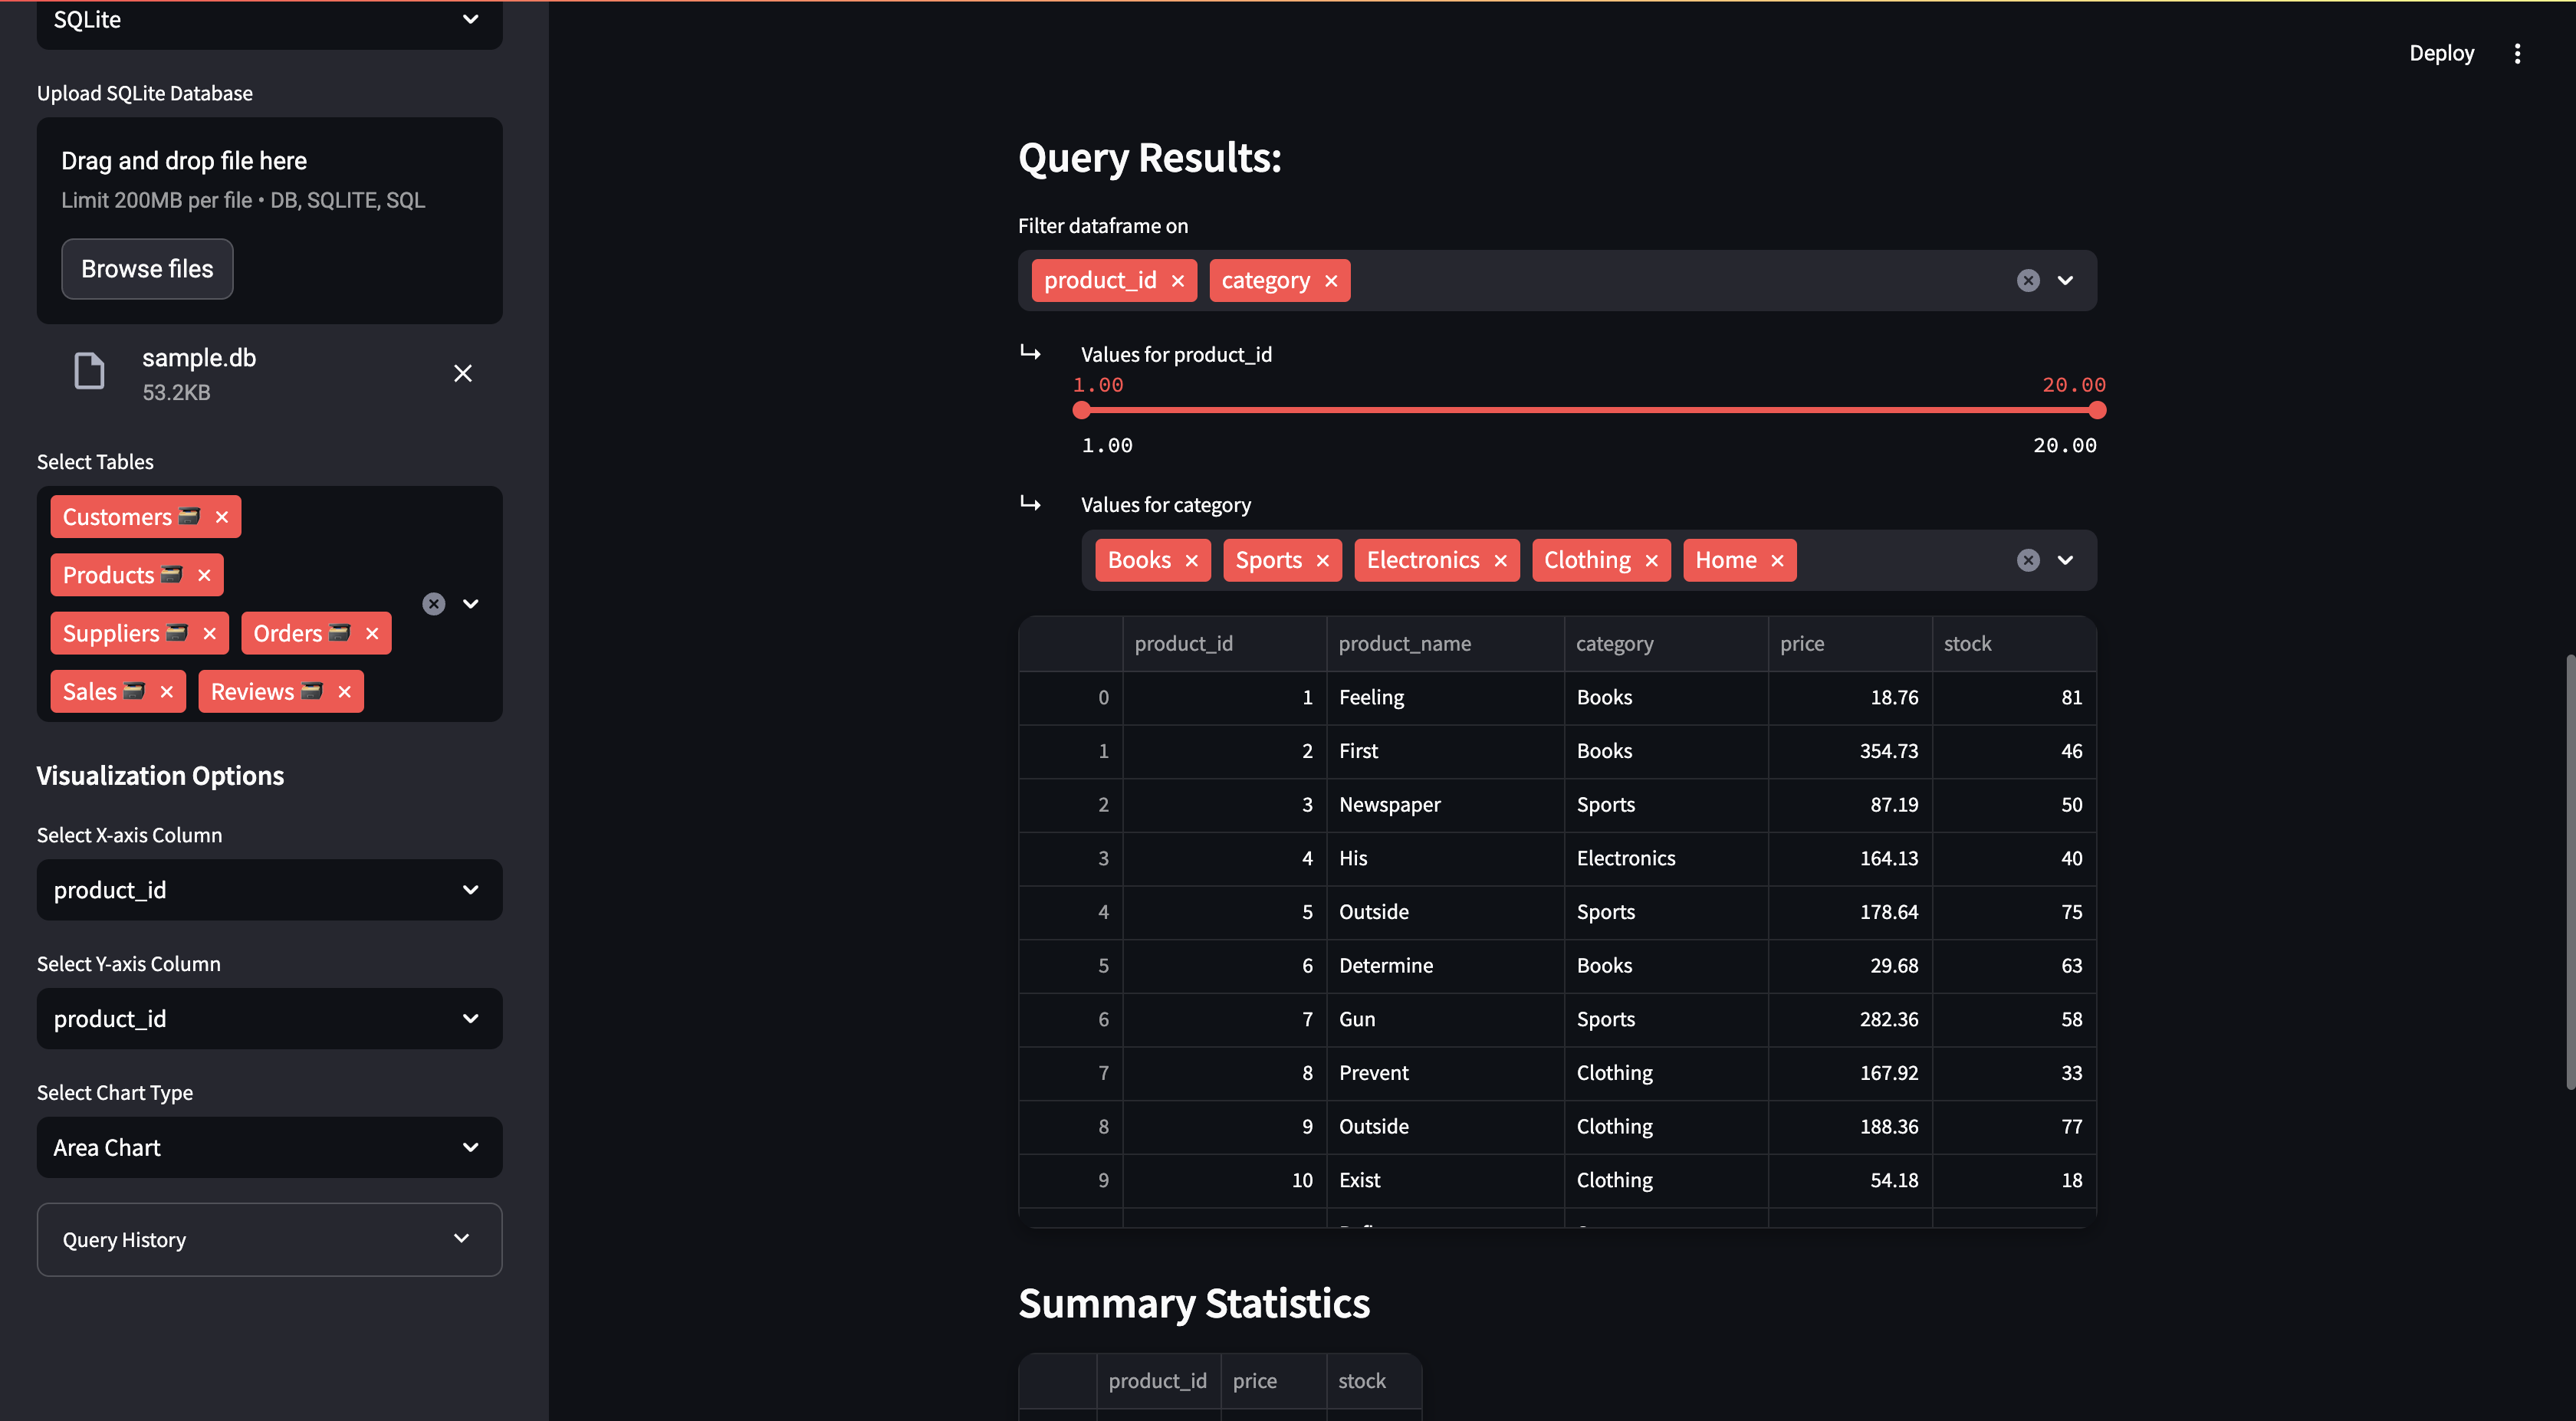Open the Chart Type dropdown

pyautogui.click(x=269, y=1147)
